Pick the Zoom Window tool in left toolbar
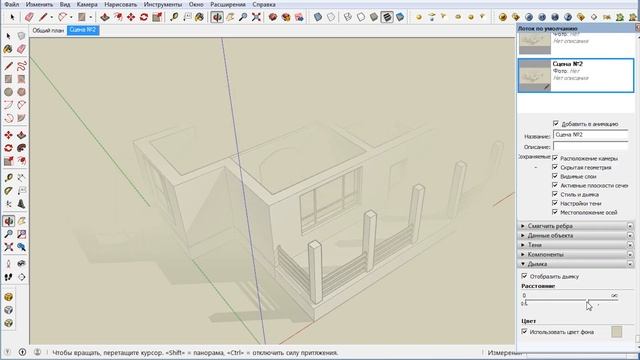Viewport: 640px width, 360px height. (x=22, y=234)
